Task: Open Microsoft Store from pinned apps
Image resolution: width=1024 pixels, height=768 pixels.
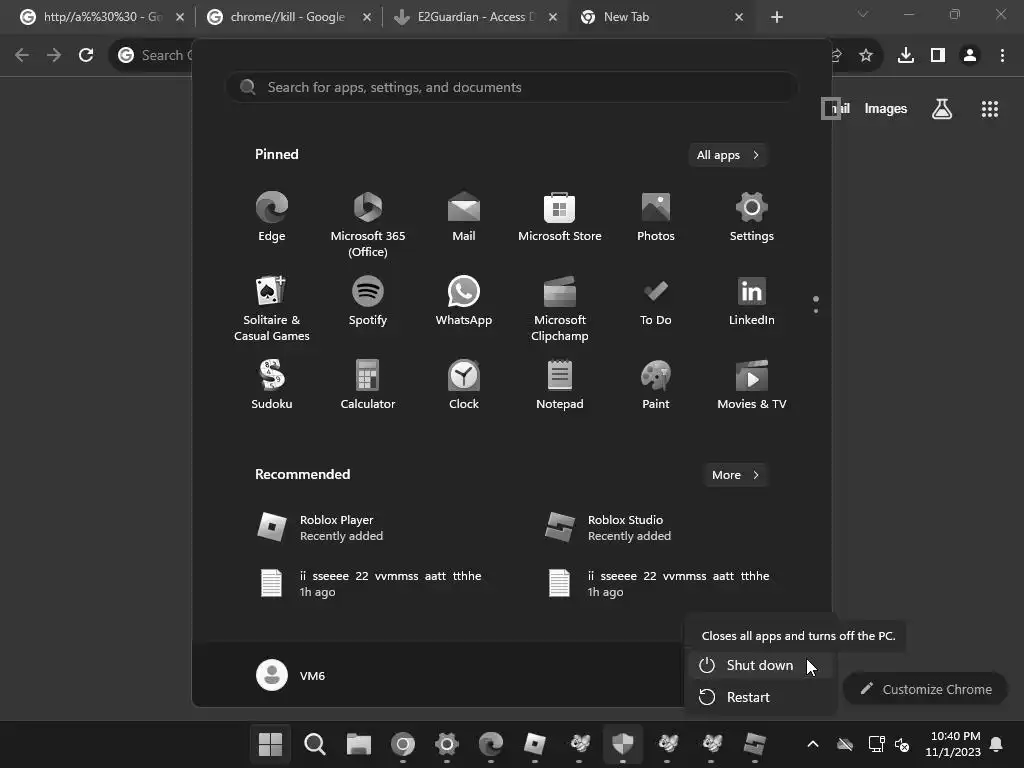Action: coord(560,217)
